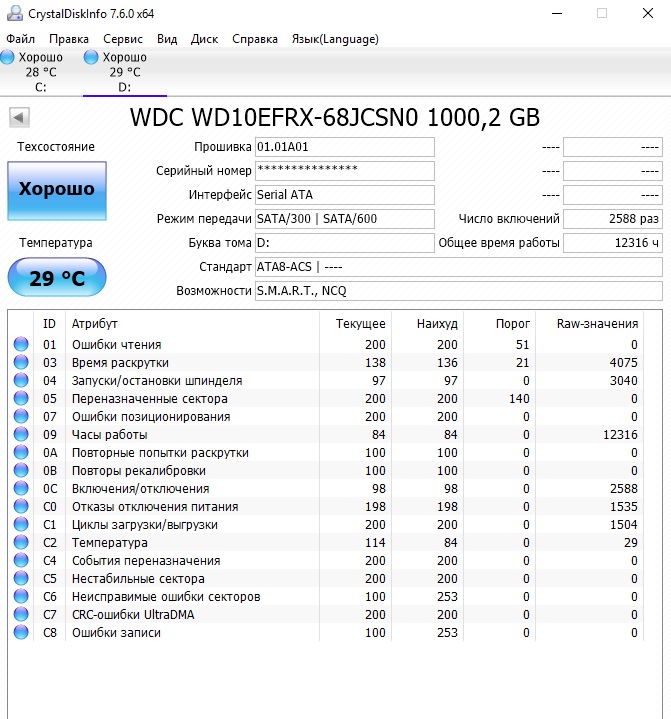Click total hours field 12316 ч
The width and height of the screenshot is (671, 719).
click(x=613, y=243)
